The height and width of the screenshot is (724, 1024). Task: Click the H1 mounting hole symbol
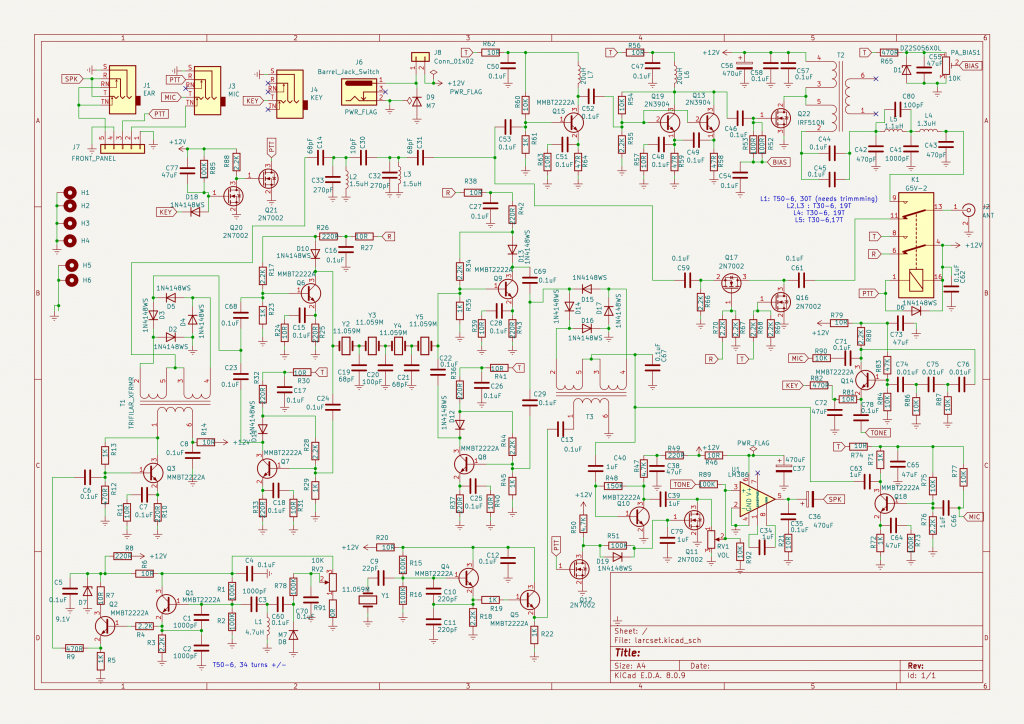pos(70,193)
